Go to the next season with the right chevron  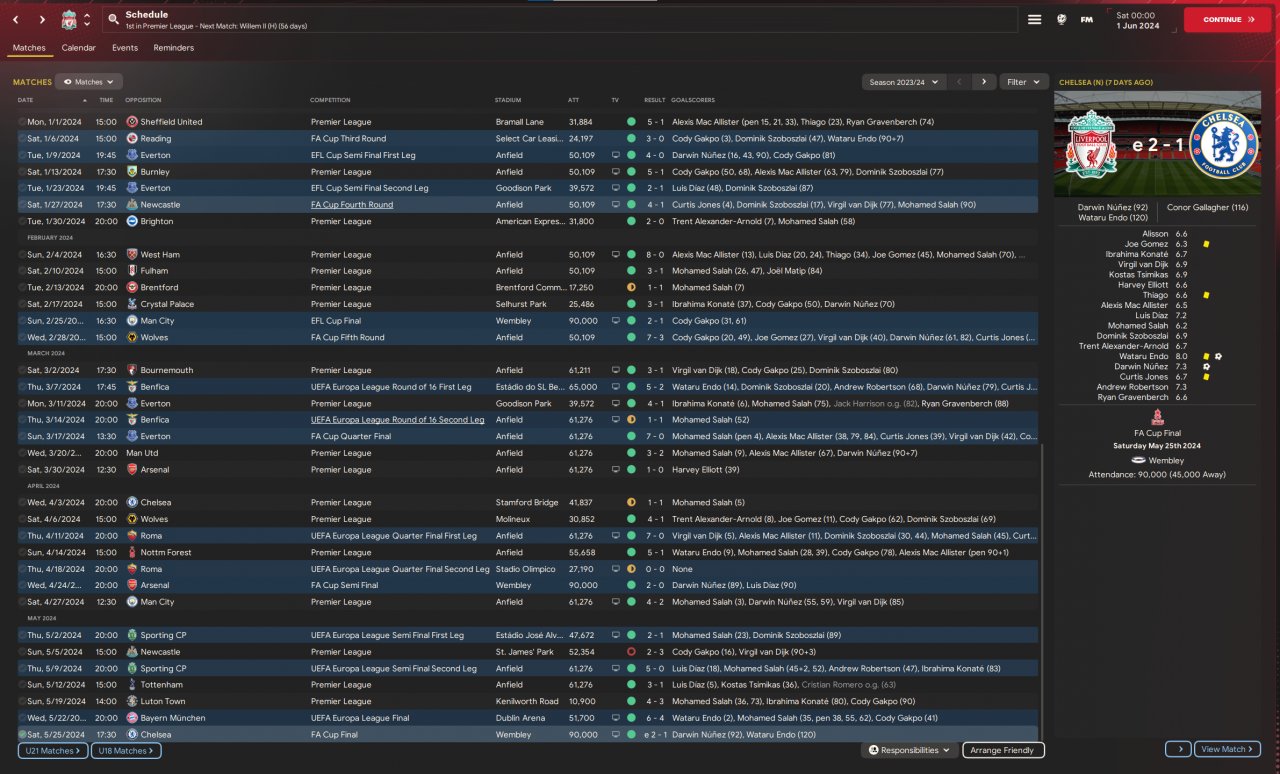[x=984, y=82]
